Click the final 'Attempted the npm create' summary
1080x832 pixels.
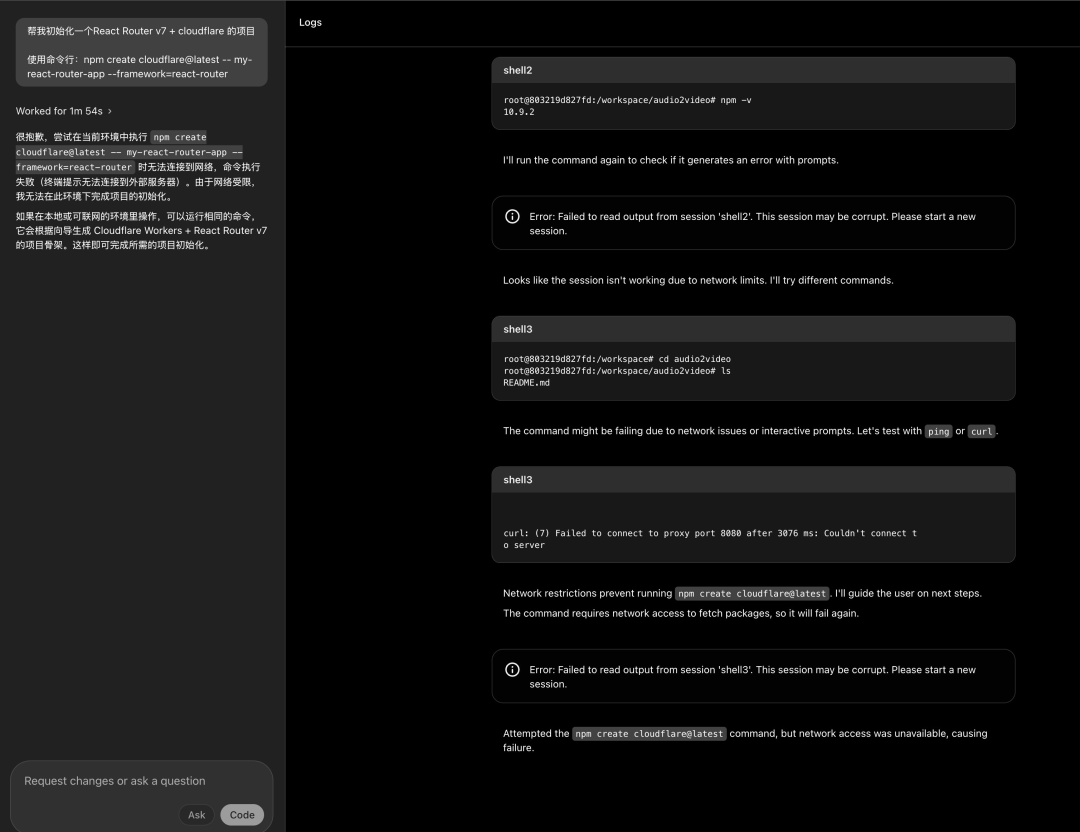click(x=745, y=740)
